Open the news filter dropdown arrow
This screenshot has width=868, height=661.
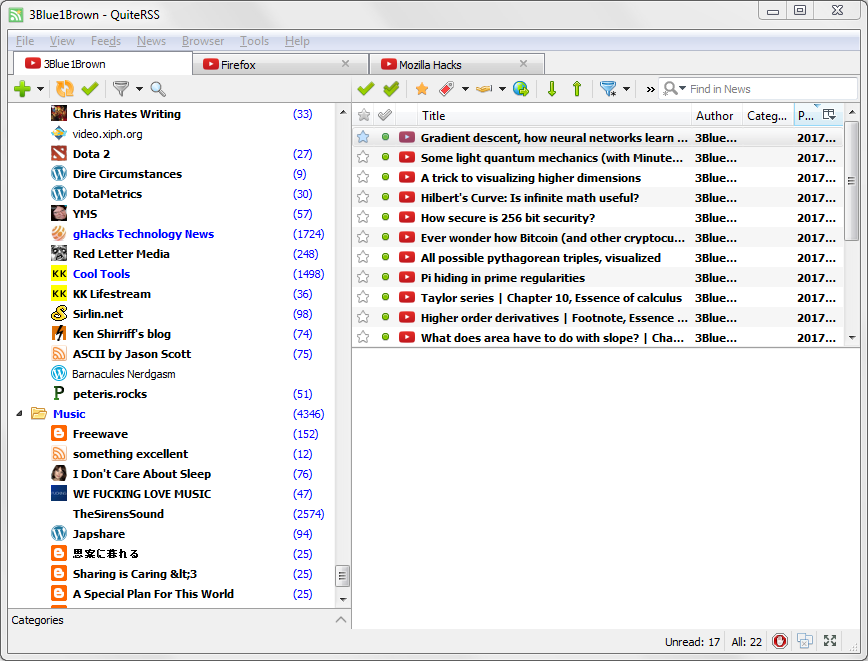(627, 89)
